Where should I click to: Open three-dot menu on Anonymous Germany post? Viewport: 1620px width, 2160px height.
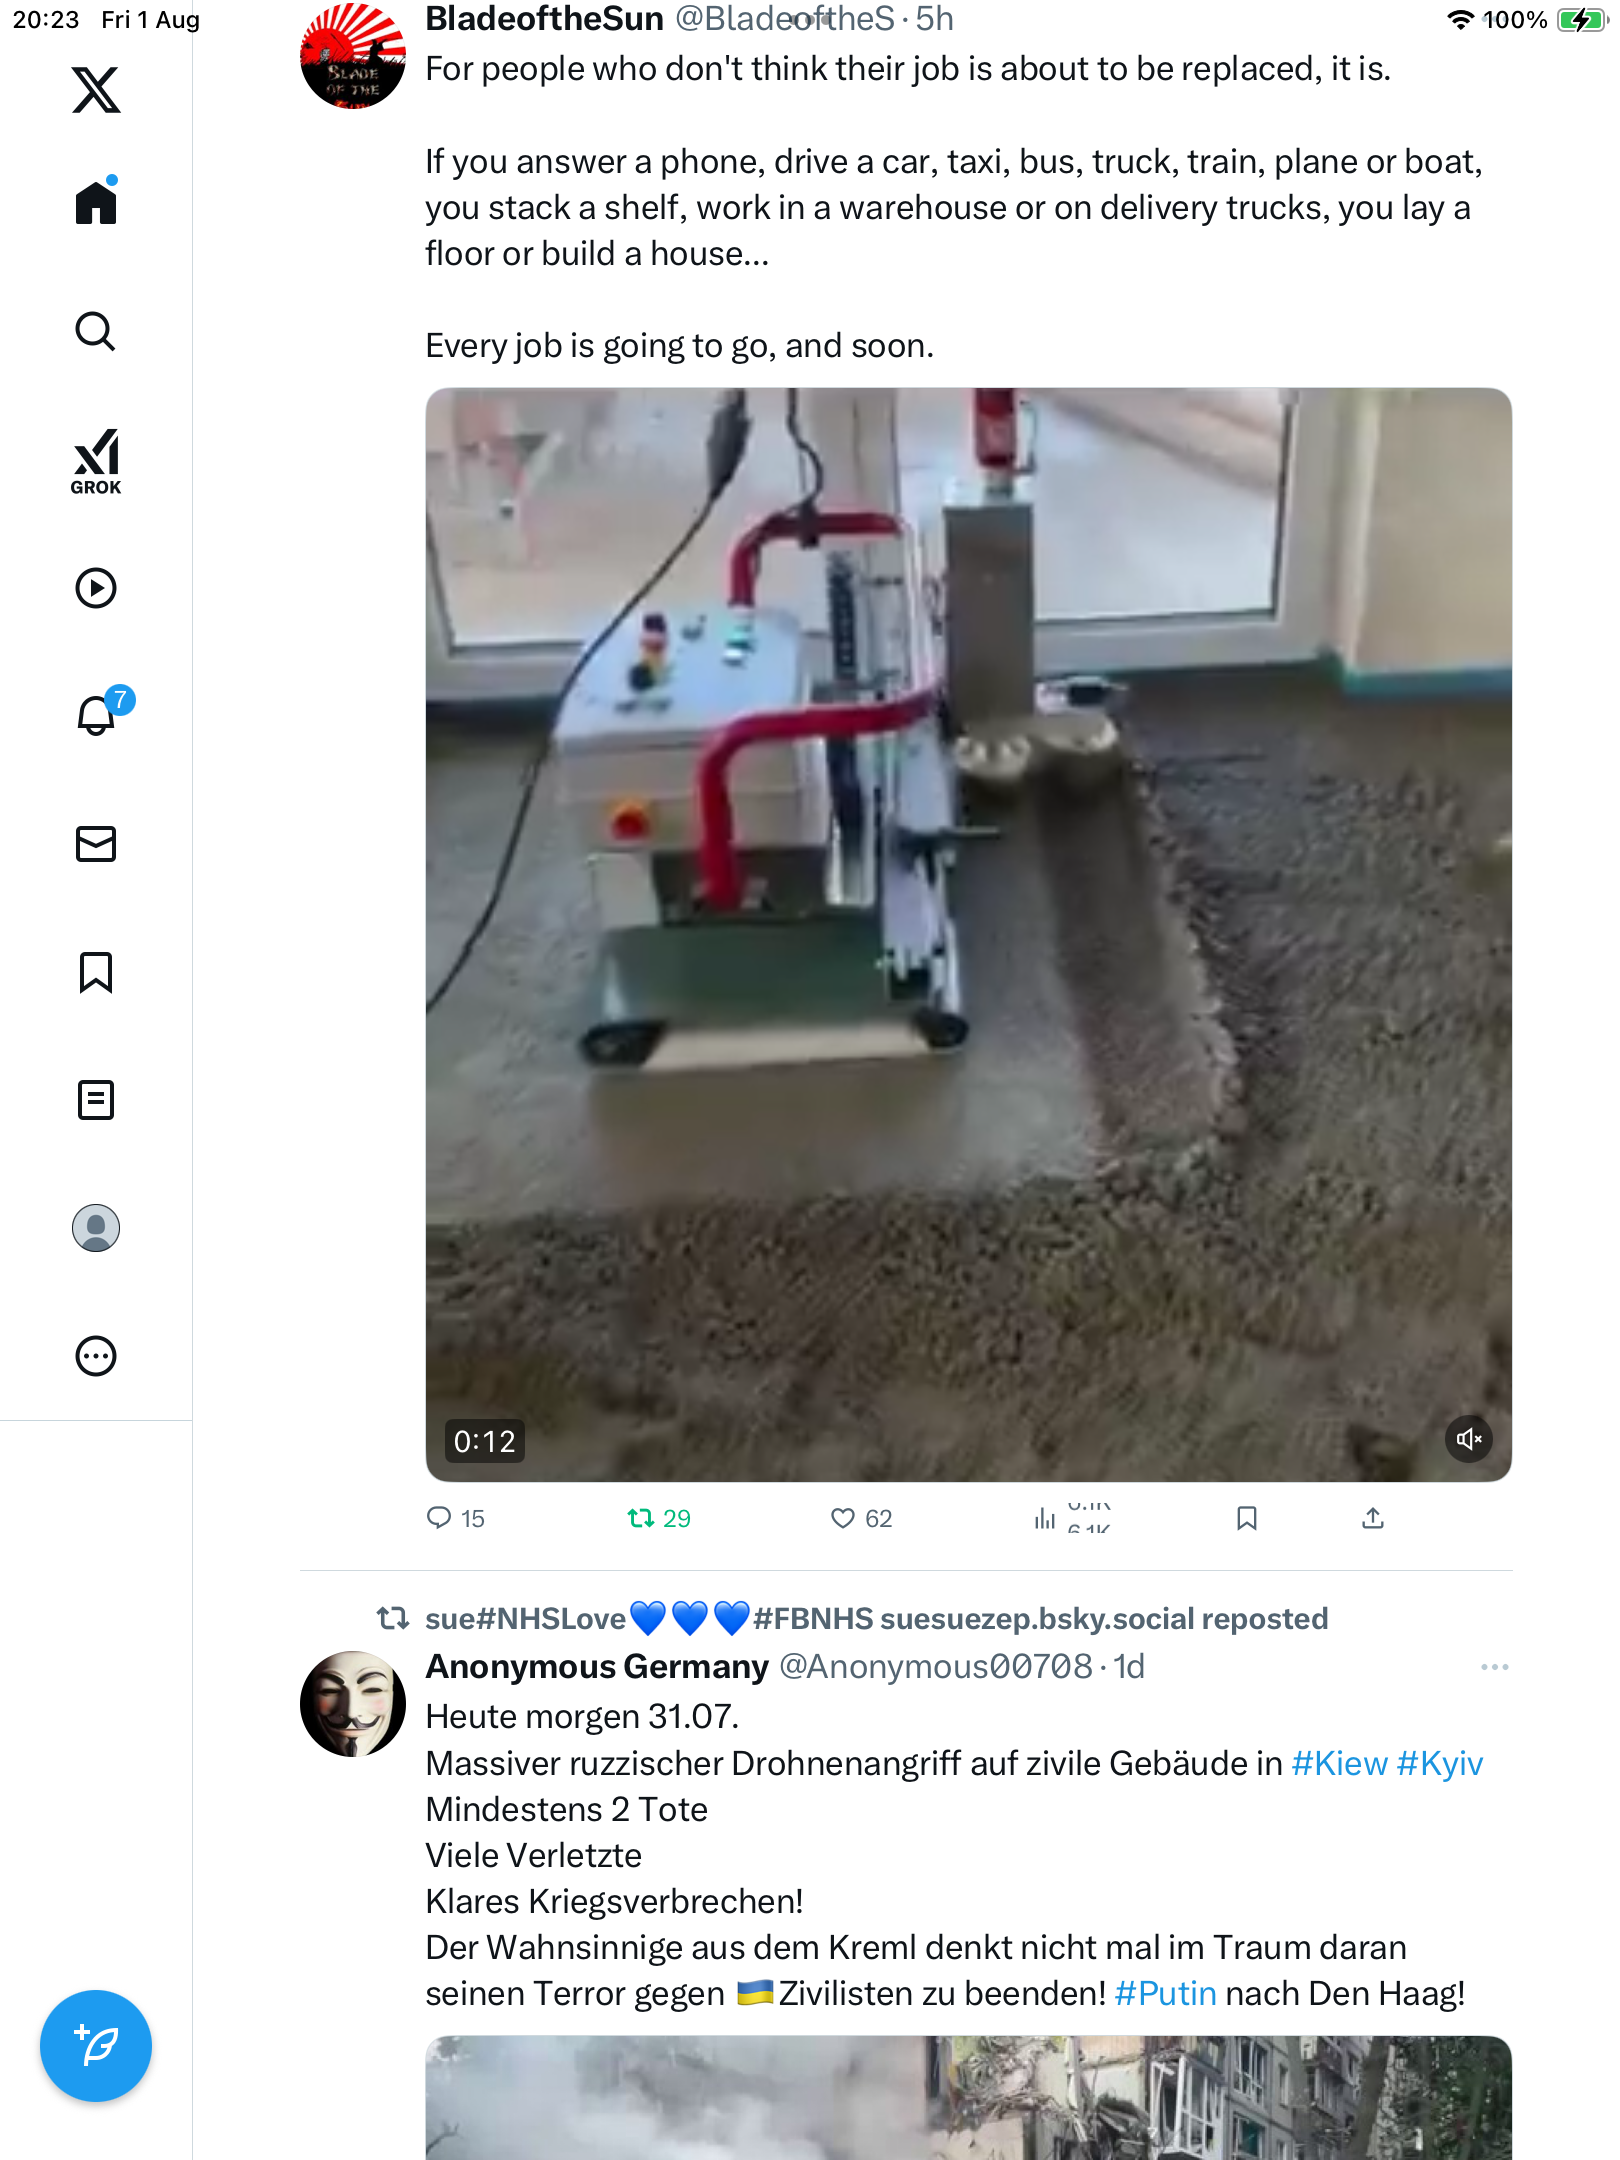(1494, 1667)
